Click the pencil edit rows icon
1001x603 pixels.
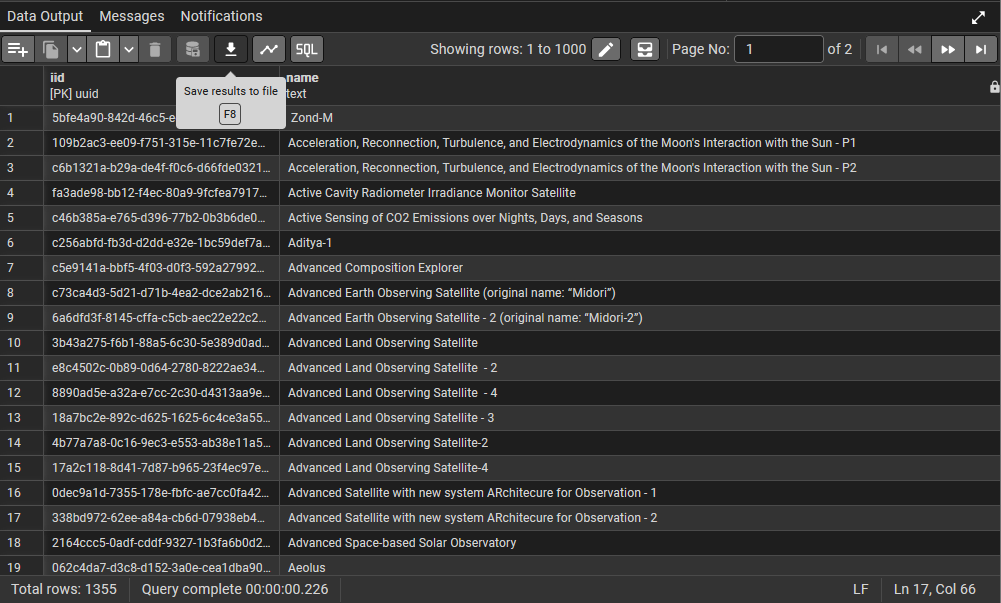pyautogui.click(x=606, y=49)
